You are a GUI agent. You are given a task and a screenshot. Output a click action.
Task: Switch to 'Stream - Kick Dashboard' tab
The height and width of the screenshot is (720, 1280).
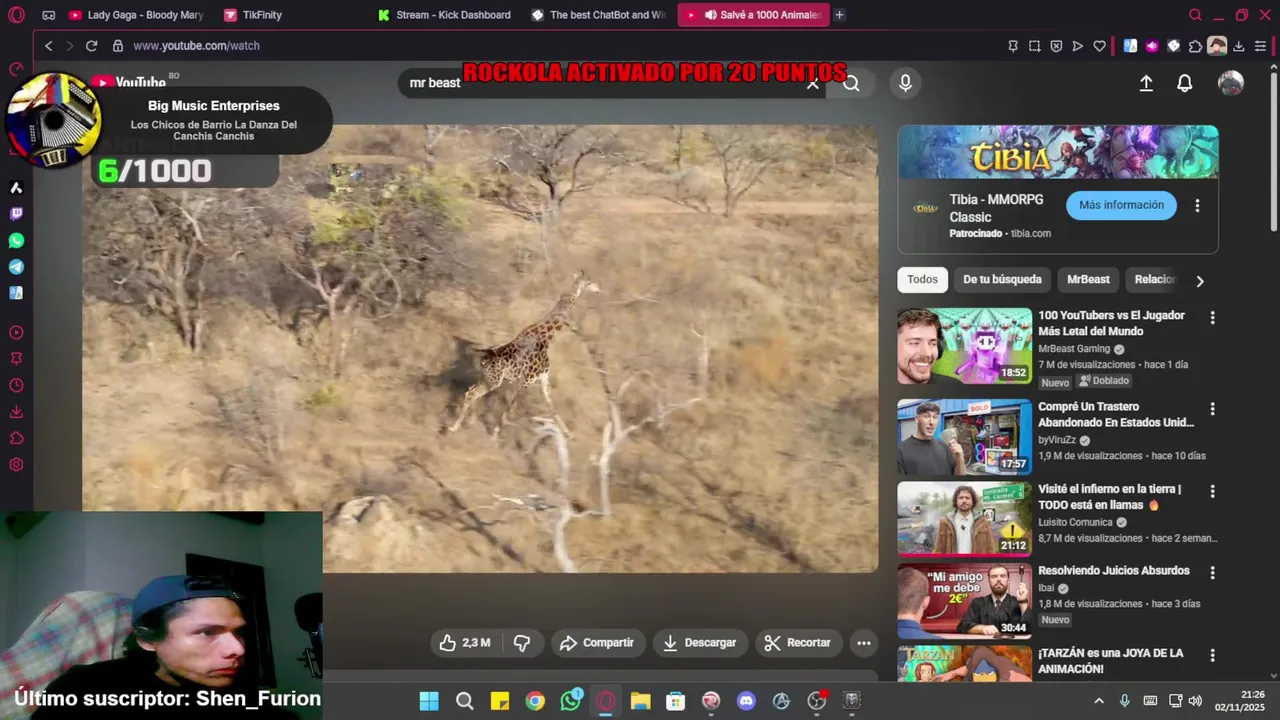click(x=444, y=15)
